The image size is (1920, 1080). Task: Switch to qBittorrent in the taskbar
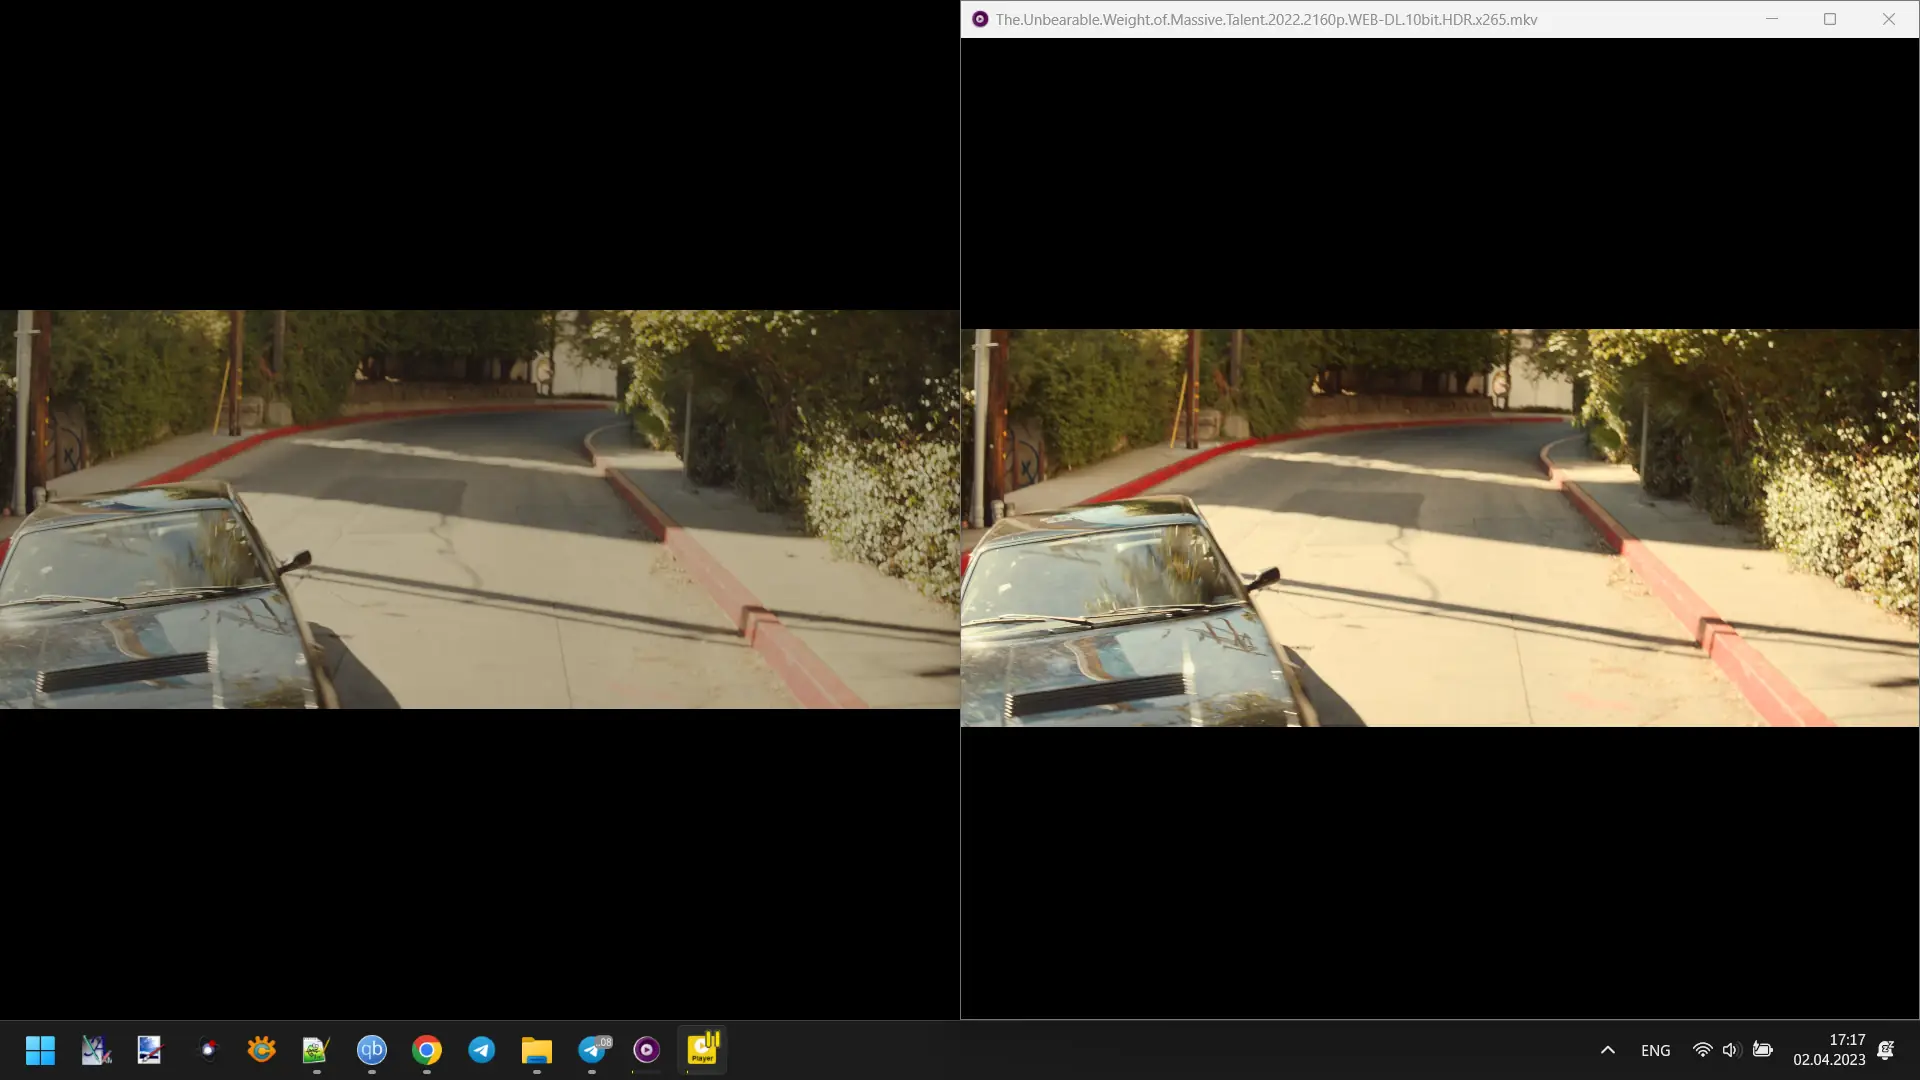(372, 1050)
